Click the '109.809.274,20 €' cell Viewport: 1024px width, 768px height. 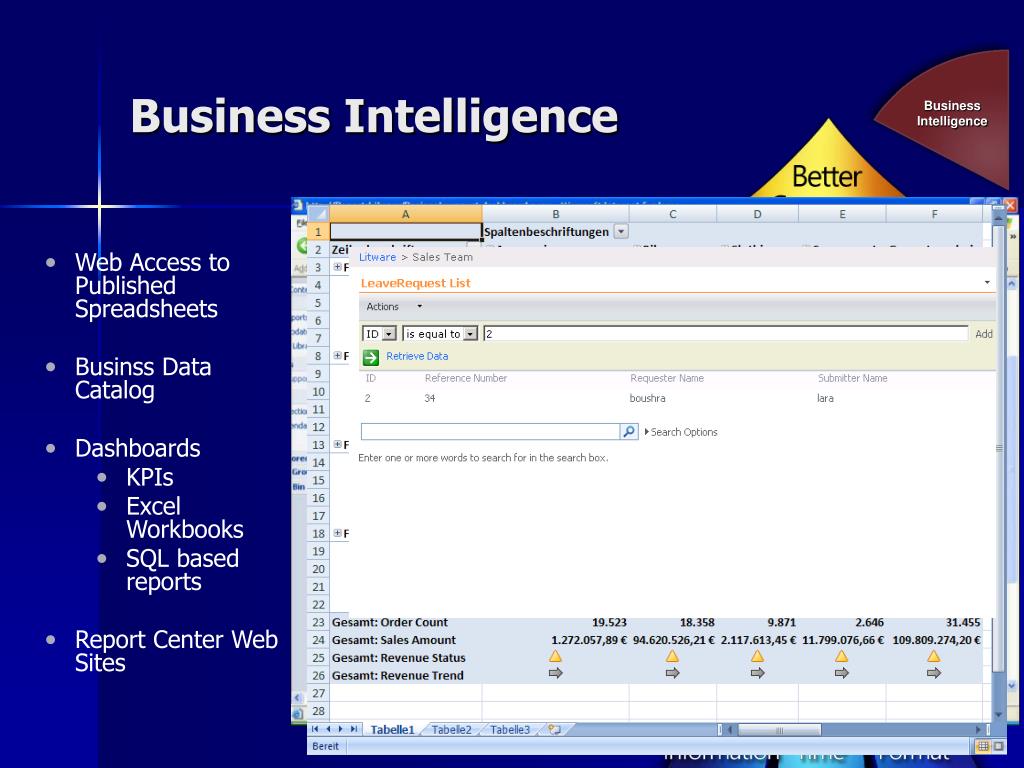click(x=936, y=640)
